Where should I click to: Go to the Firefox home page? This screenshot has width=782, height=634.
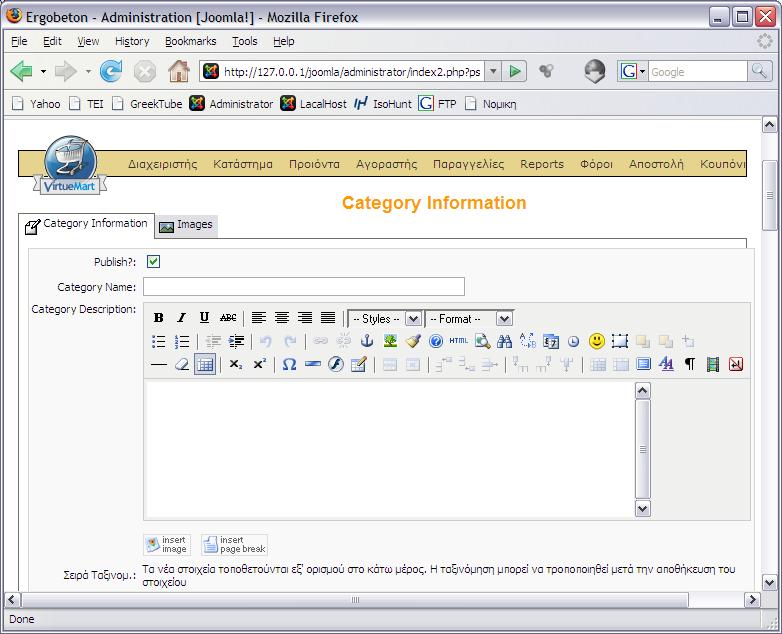[x=179, y=71]
